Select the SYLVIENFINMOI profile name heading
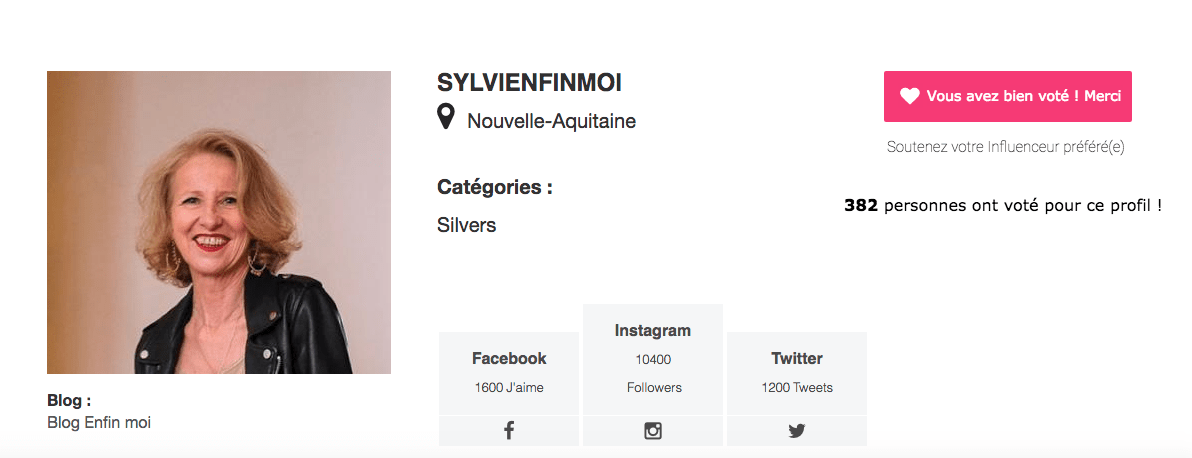The image size is (1192, 458). (529, 84)
